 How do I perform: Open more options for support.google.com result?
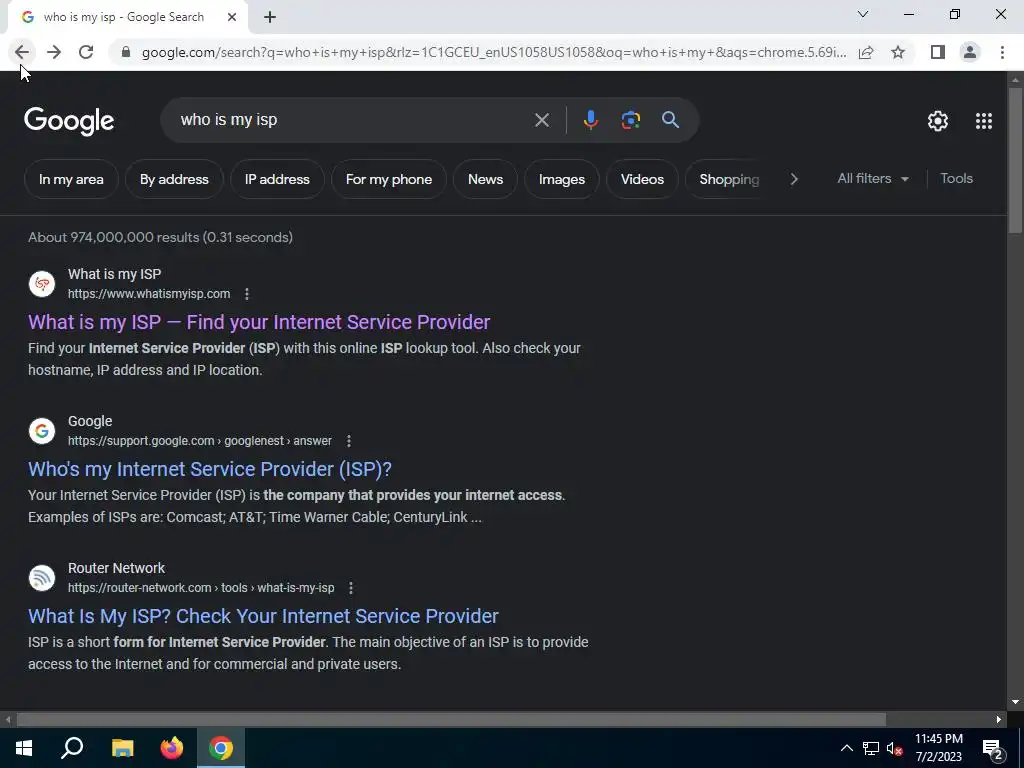tap(349, 441)
